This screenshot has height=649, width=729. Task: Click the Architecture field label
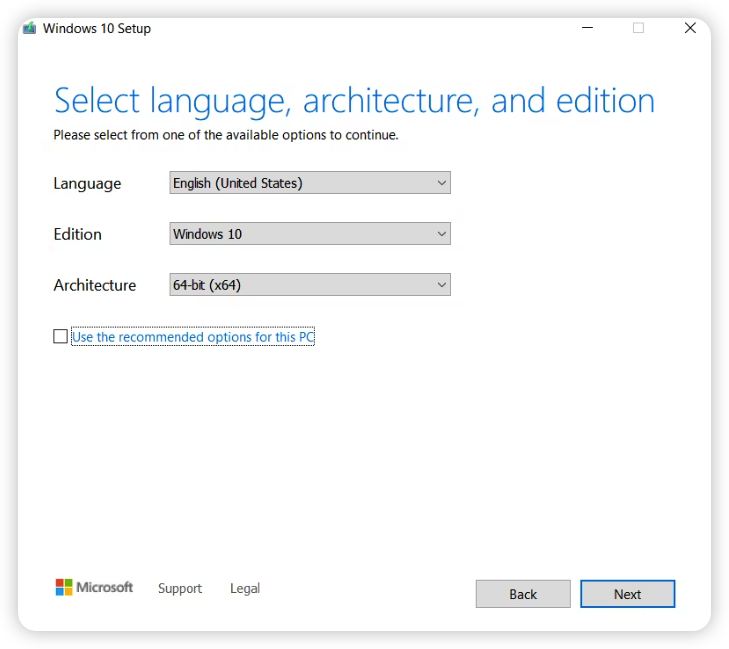[x=95, y=285]
